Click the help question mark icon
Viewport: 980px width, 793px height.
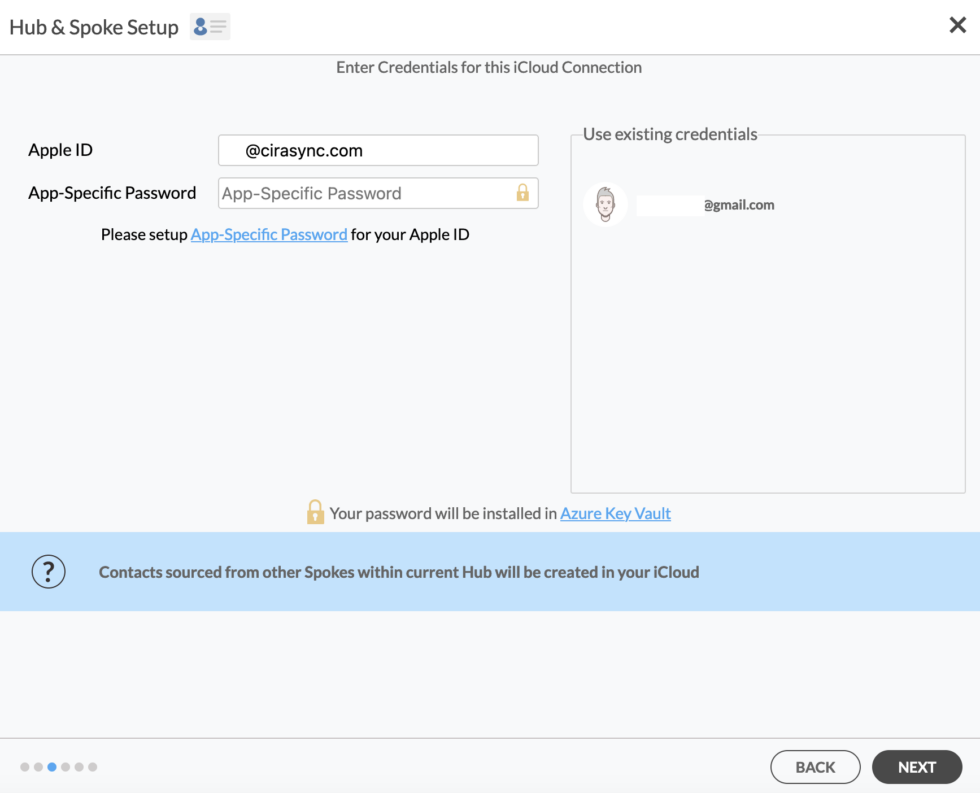[x=48, y=571]
